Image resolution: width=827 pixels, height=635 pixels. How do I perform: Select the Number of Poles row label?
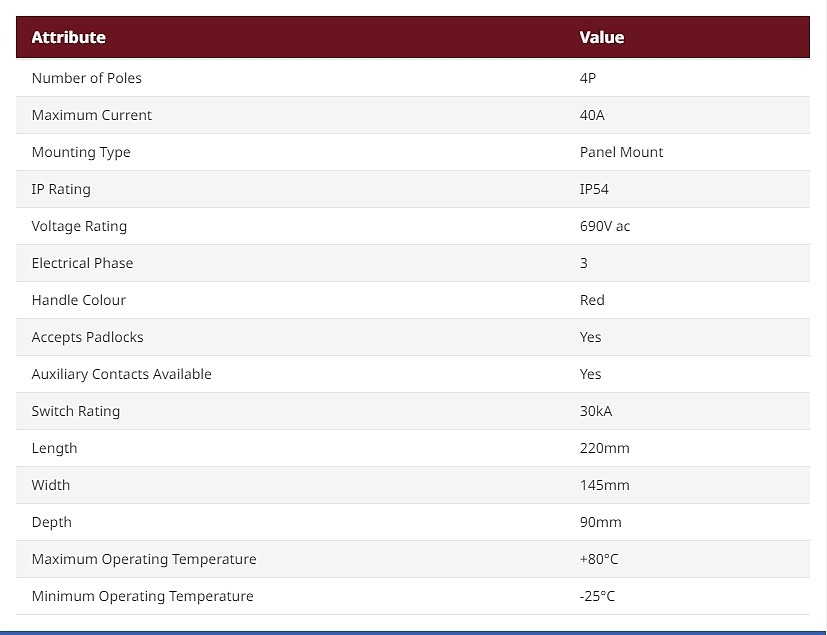pyautogui.click(x=86, y=78)
